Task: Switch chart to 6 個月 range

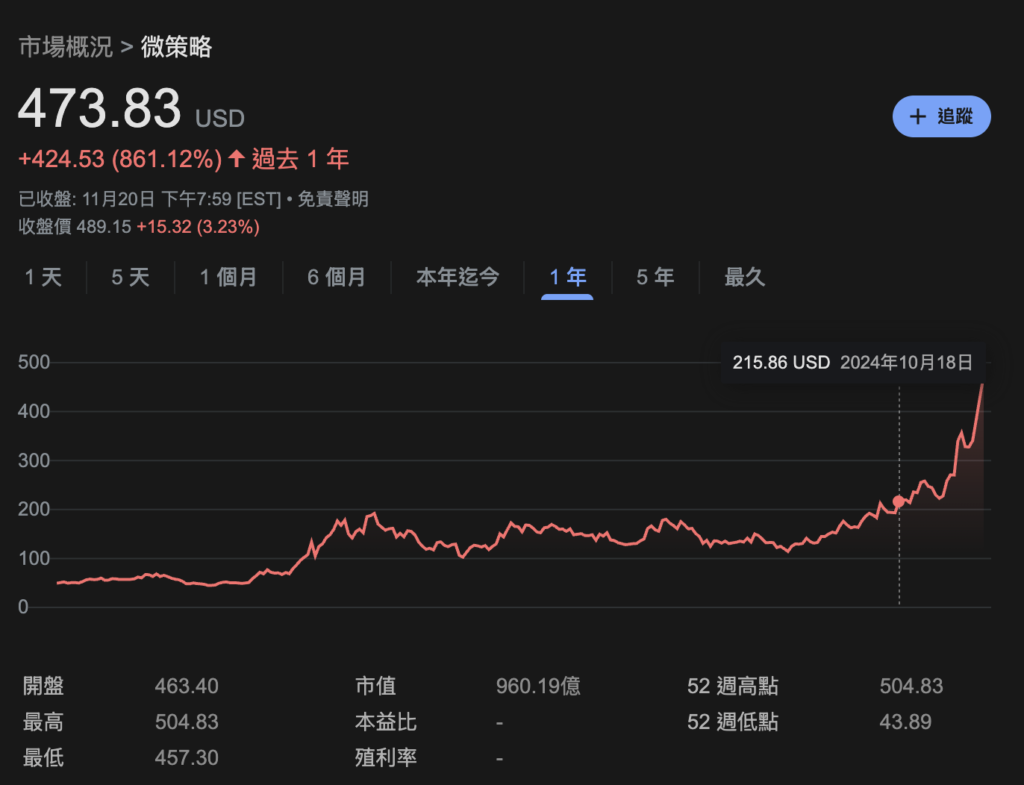Action: click(336, 277)
